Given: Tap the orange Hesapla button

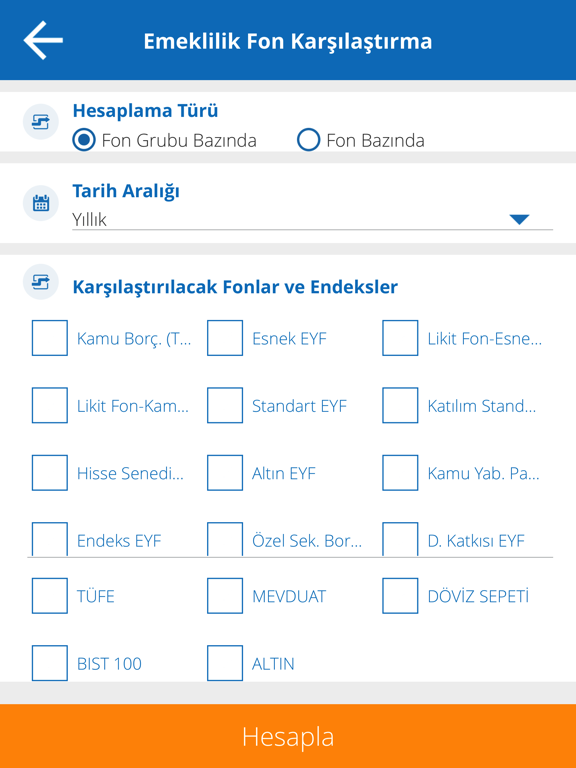Looking at the screenshot, I should 288,736.
